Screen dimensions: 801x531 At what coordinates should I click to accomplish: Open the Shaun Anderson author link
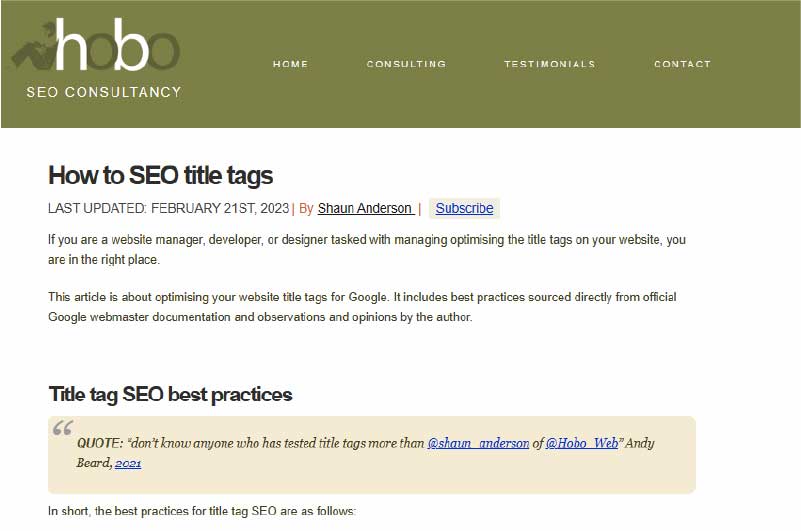(x=366, y=209)
